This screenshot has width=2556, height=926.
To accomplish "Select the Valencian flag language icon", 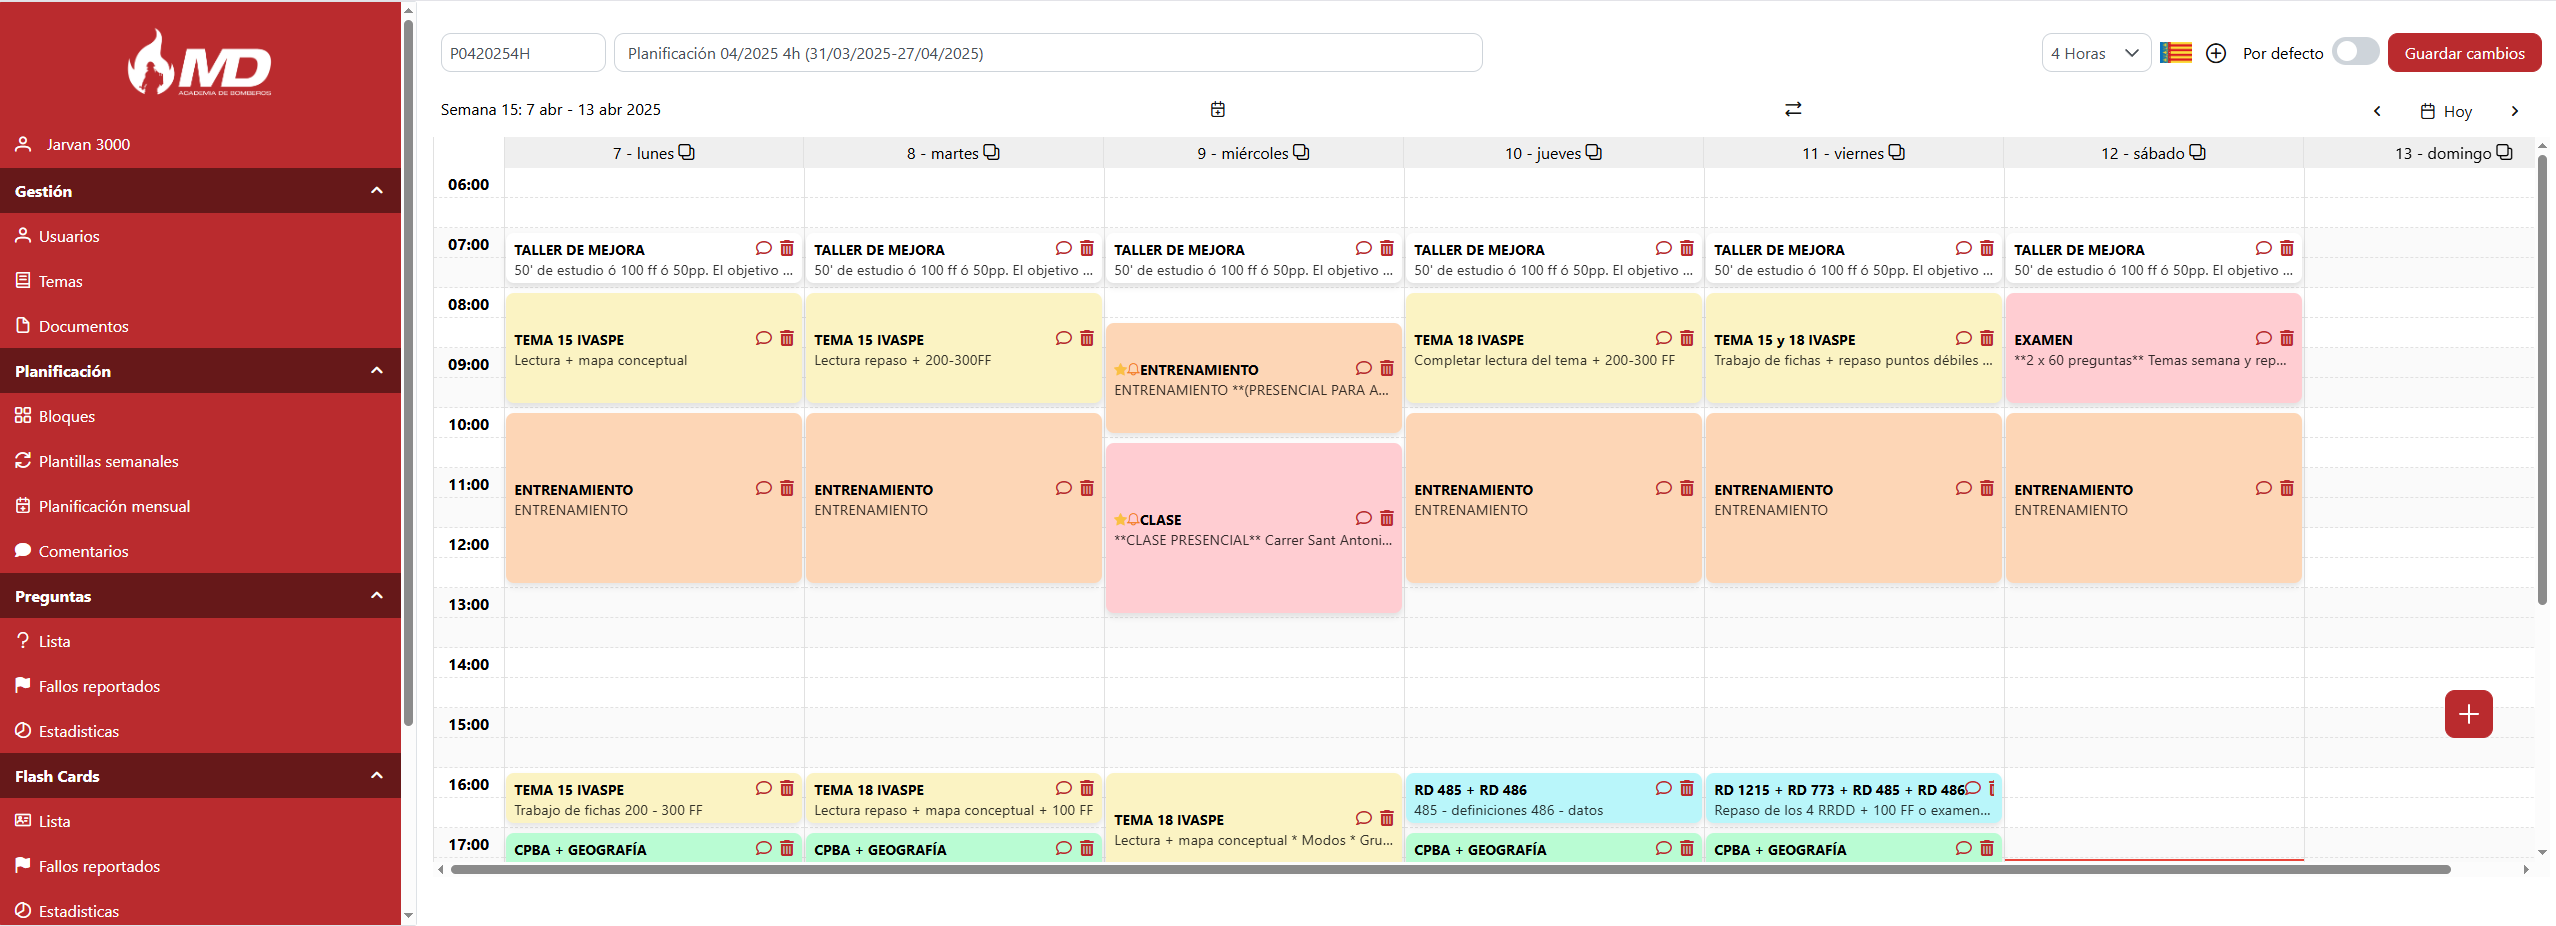I will (2176, 54).
